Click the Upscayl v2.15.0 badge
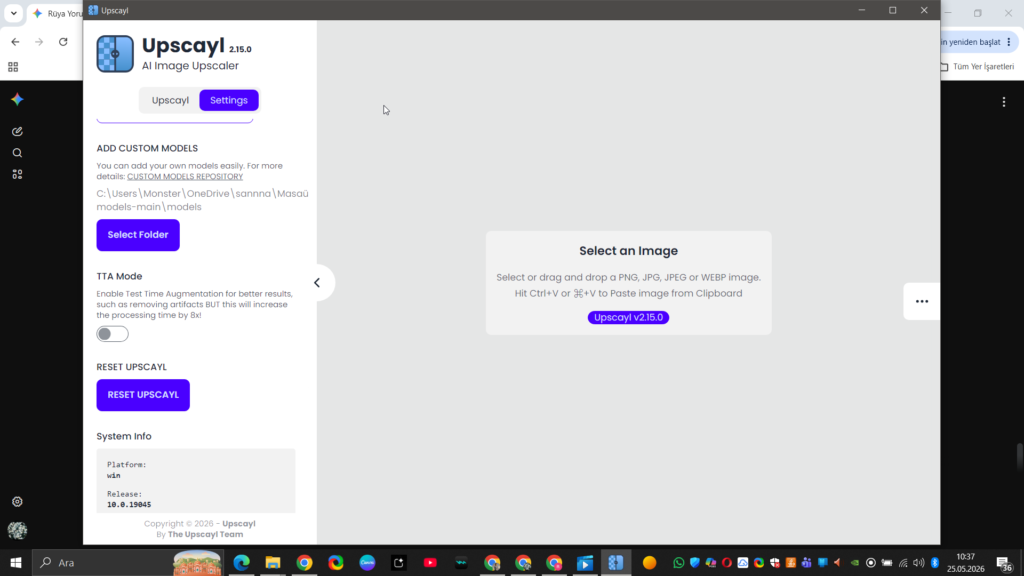 (x=628, y=317)
